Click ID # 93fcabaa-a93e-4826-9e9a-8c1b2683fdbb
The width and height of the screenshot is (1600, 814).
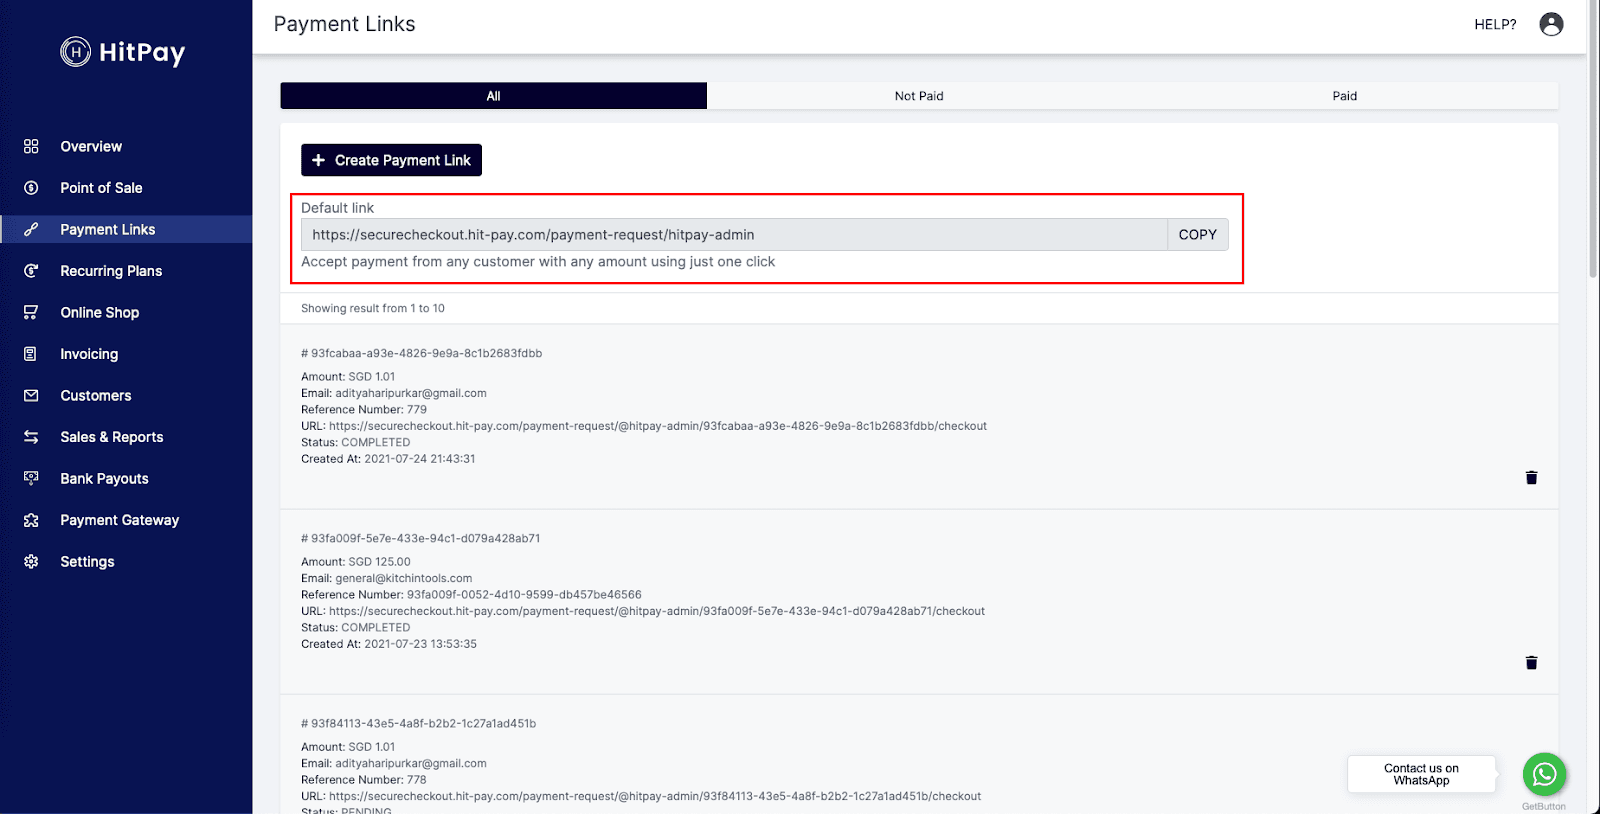click(421, 353)
